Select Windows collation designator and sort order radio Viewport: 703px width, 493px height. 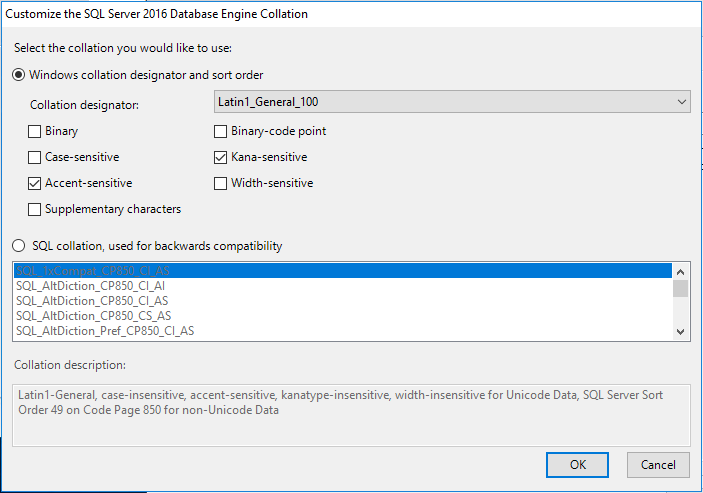18,74
